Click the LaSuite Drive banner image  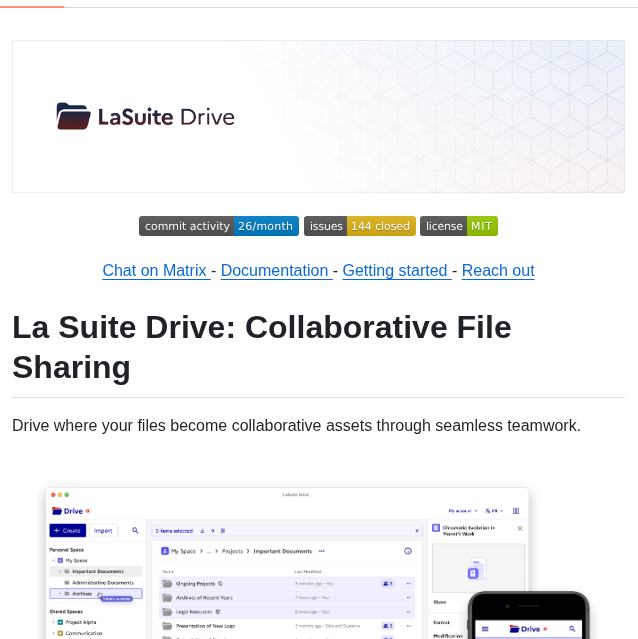(319, 117)
